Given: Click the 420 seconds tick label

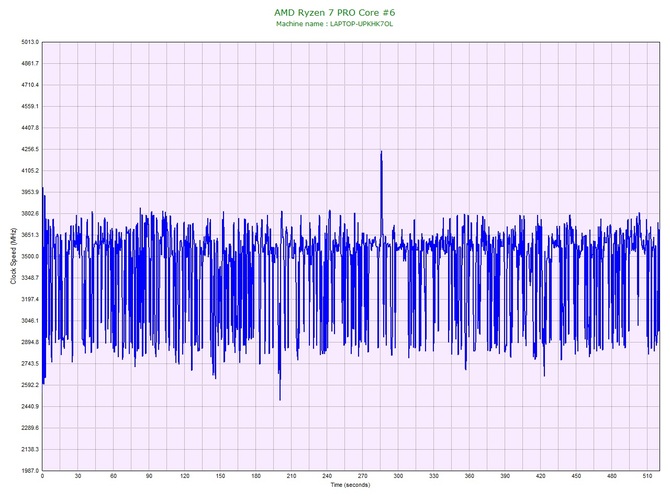Looking at the screenshot, I should 540,477.
